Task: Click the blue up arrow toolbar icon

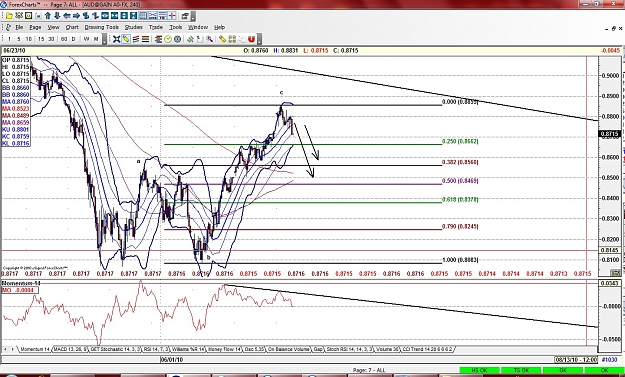Action: (x=48, y=16)
